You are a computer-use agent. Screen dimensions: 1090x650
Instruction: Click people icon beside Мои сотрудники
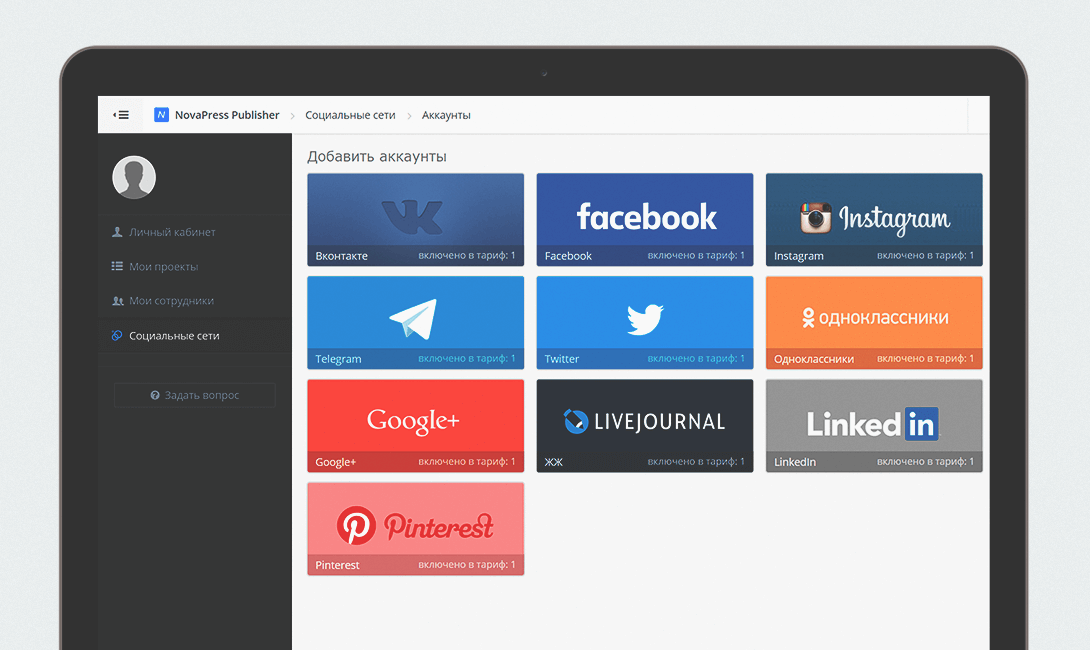tap(117, 301)
